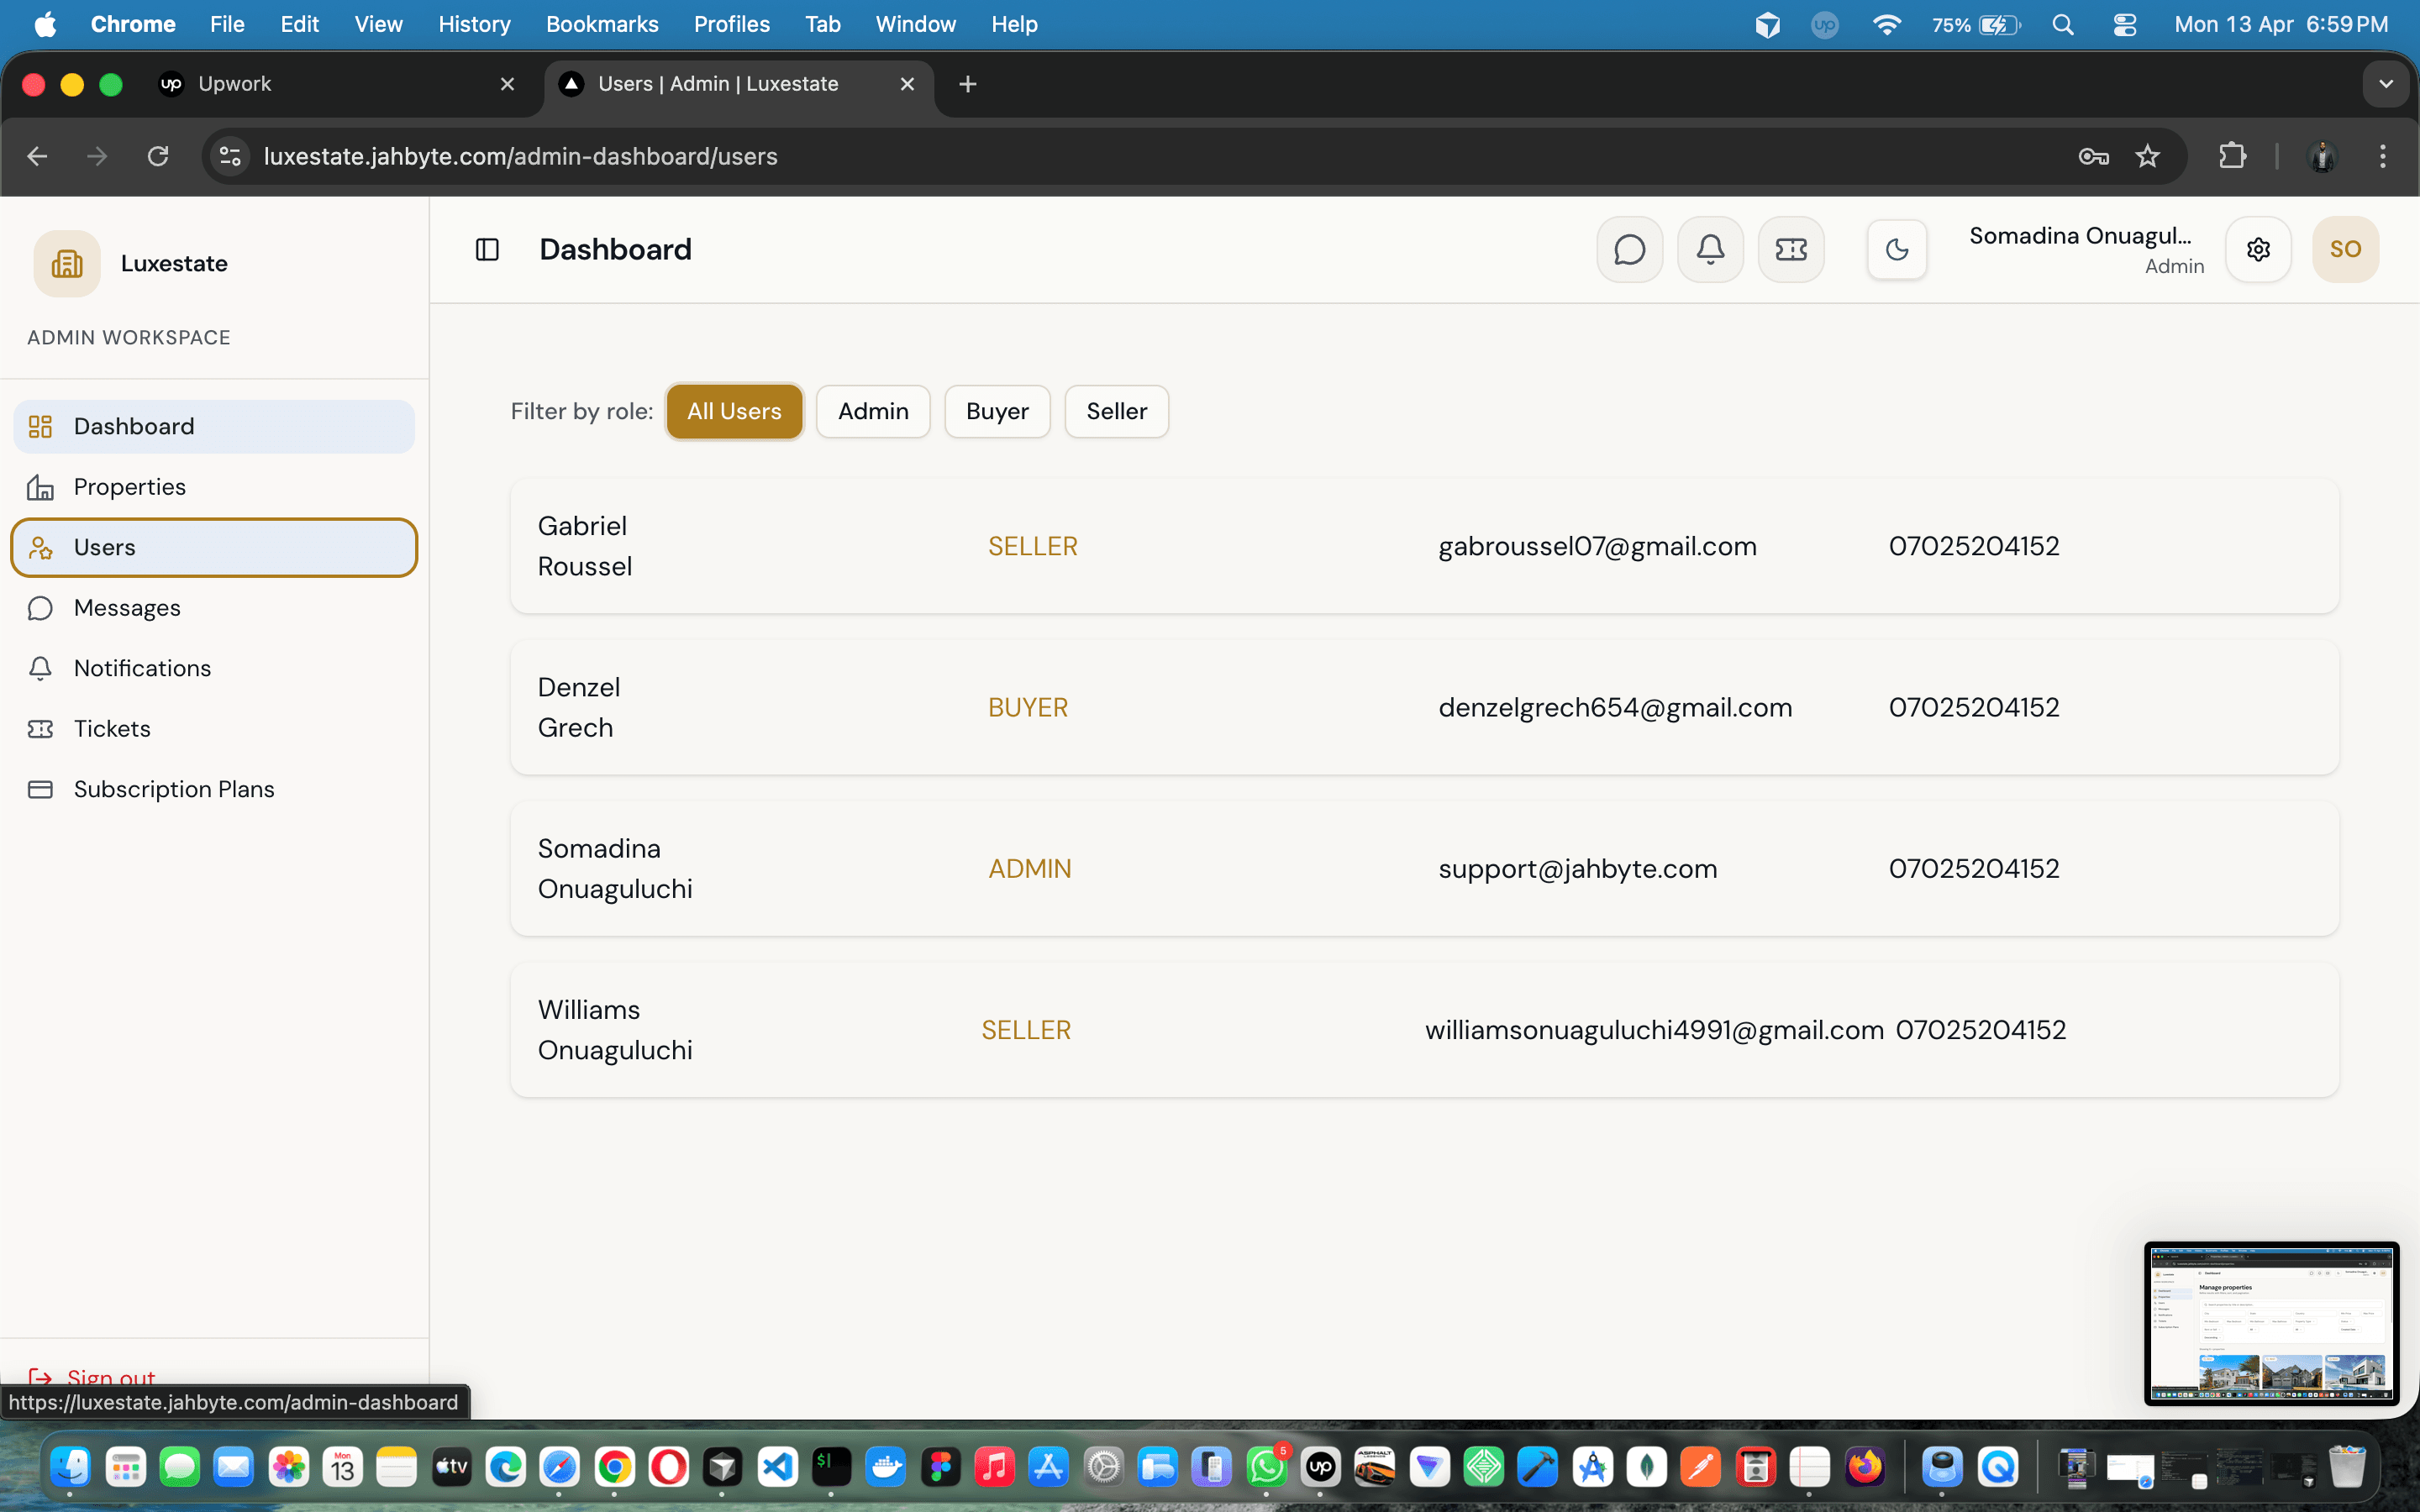Collapse the sidebar using the panel toggle icon
This screenshot has width=2420, height=1512.
tap(488, 249)
